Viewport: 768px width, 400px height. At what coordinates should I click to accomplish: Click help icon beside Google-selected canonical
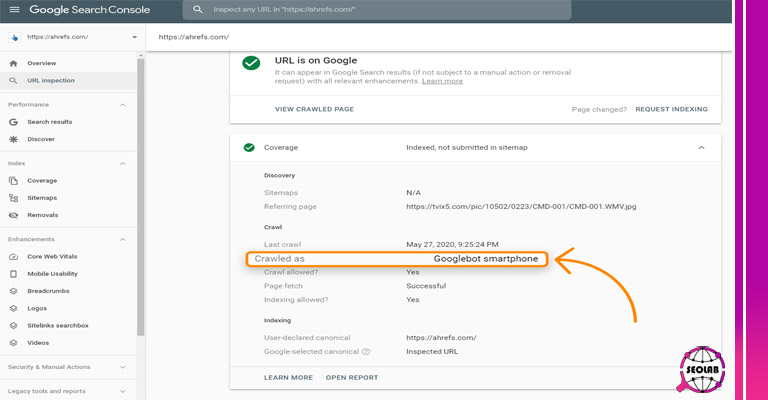pyautogui.click(x=366, y=352)
